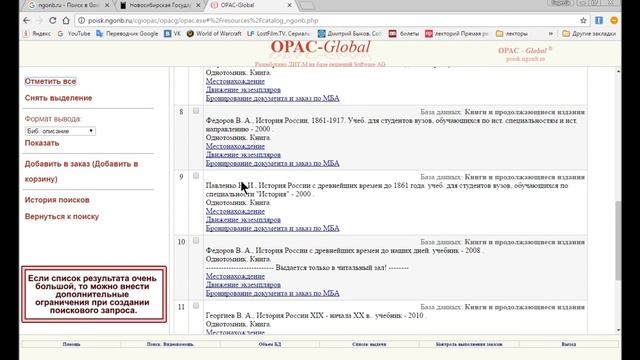The width and height of the screenshot is (640, 360).
Task: Bookmark this page with the star icon
Action: point(583,20)
